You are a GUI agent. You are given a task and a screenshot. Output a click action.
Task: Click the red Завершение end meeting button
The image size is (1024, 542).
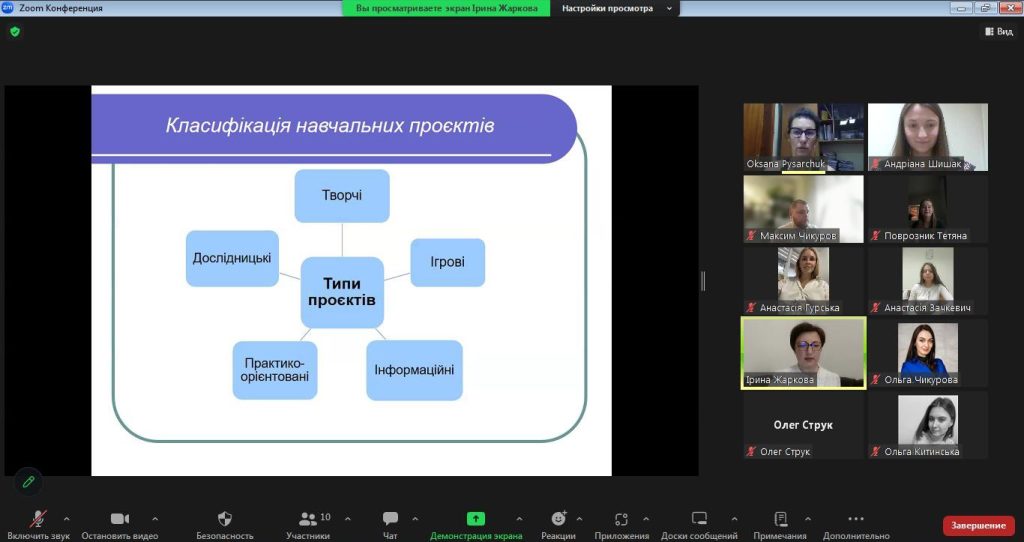978,525
